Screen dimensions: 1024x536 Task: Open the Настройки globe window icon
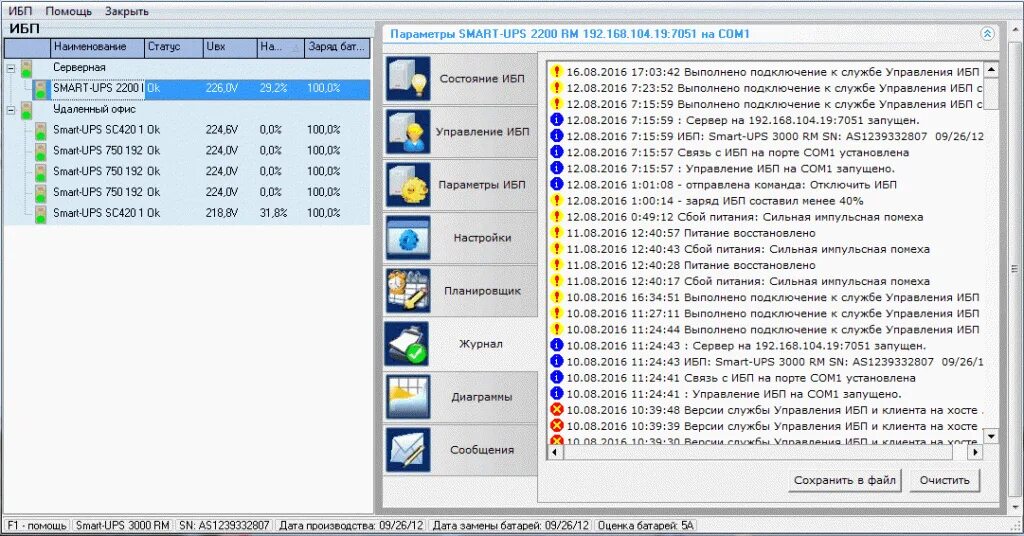coord(408,238)
